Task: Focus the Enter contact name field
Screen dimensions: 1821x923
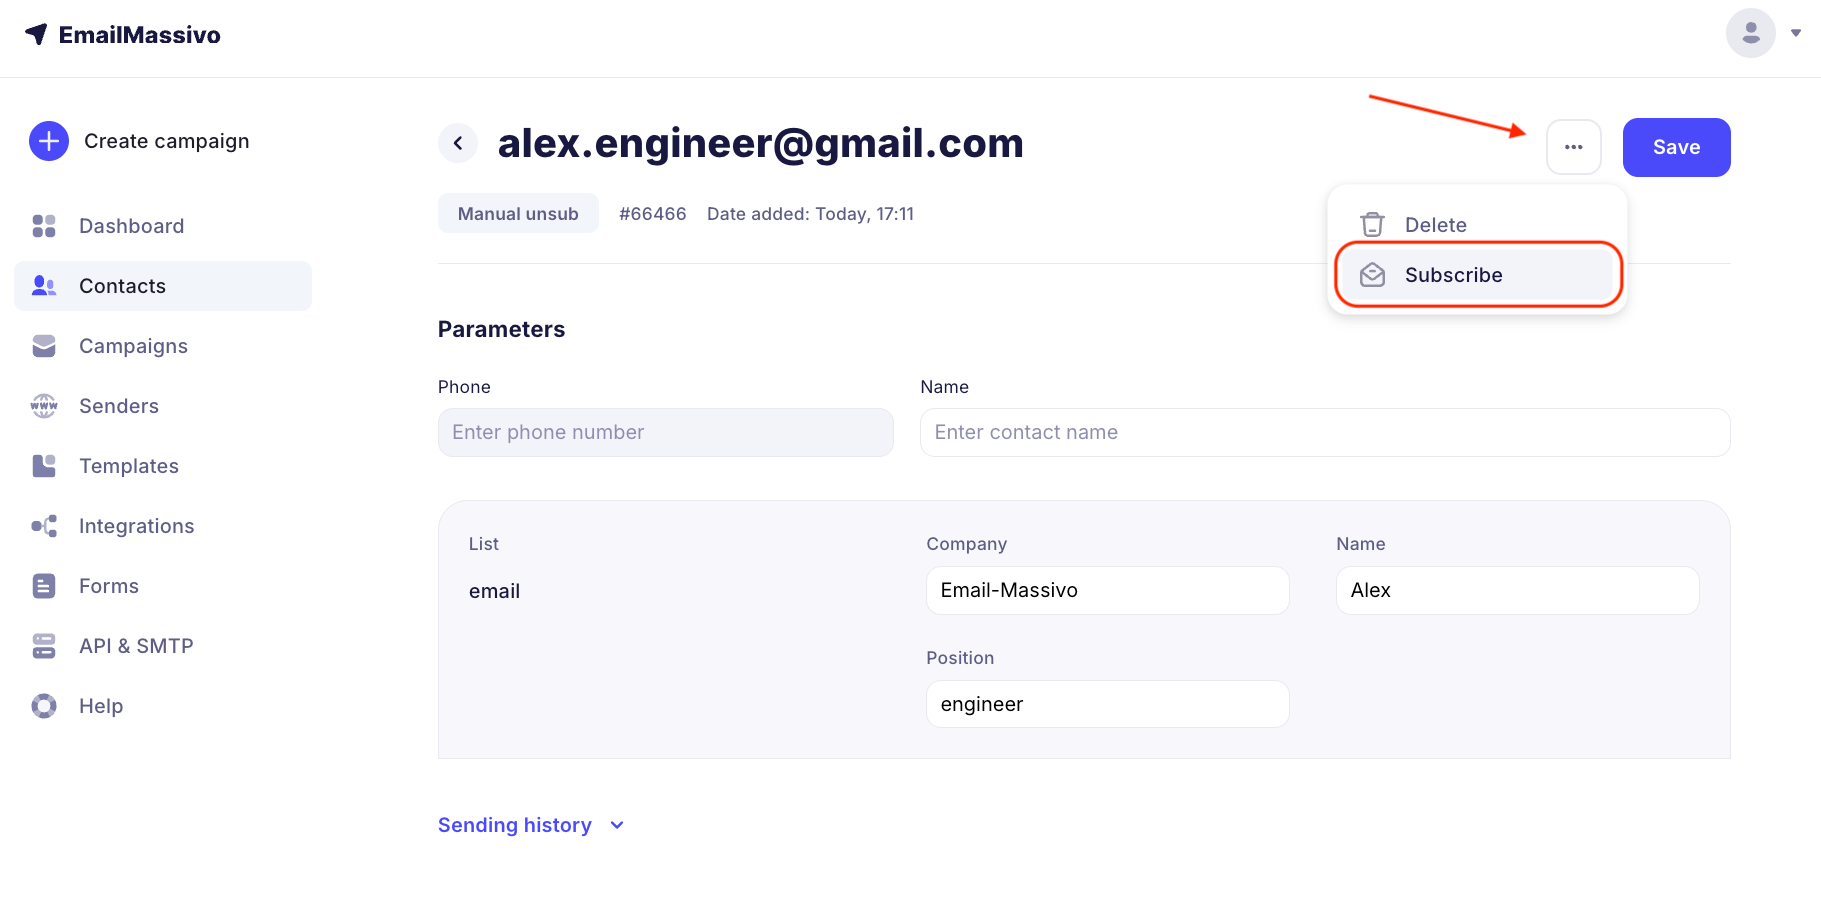Action: (1324, 432)
